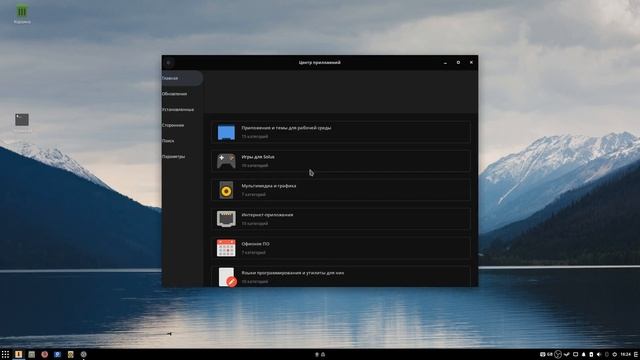Launch the yellowish app icon on the taskbar
640x360 pixels.
[71, 354]
